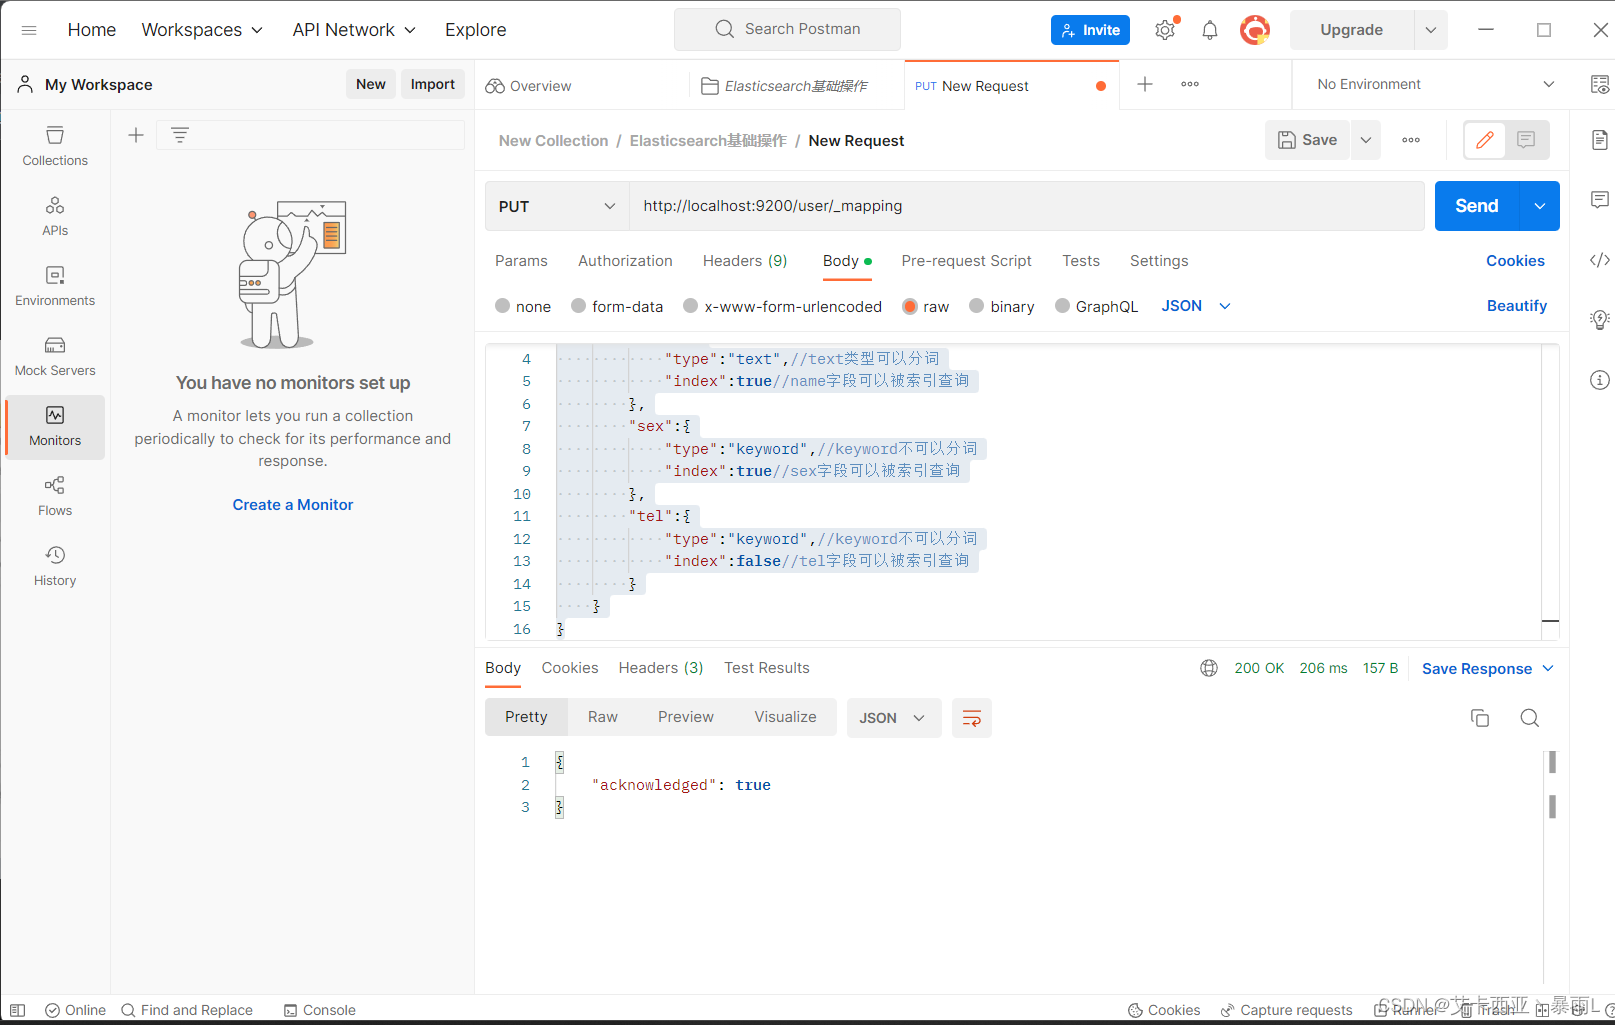Open the documentation icon in the right sidebar
The width and height of the screenshot is (1615, 1025).
tap(1600, 140)
